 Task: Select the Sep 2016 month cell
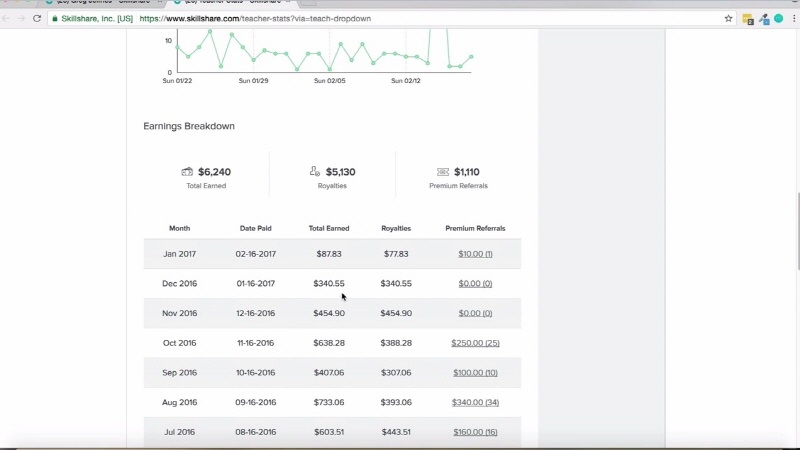[180, 372]
